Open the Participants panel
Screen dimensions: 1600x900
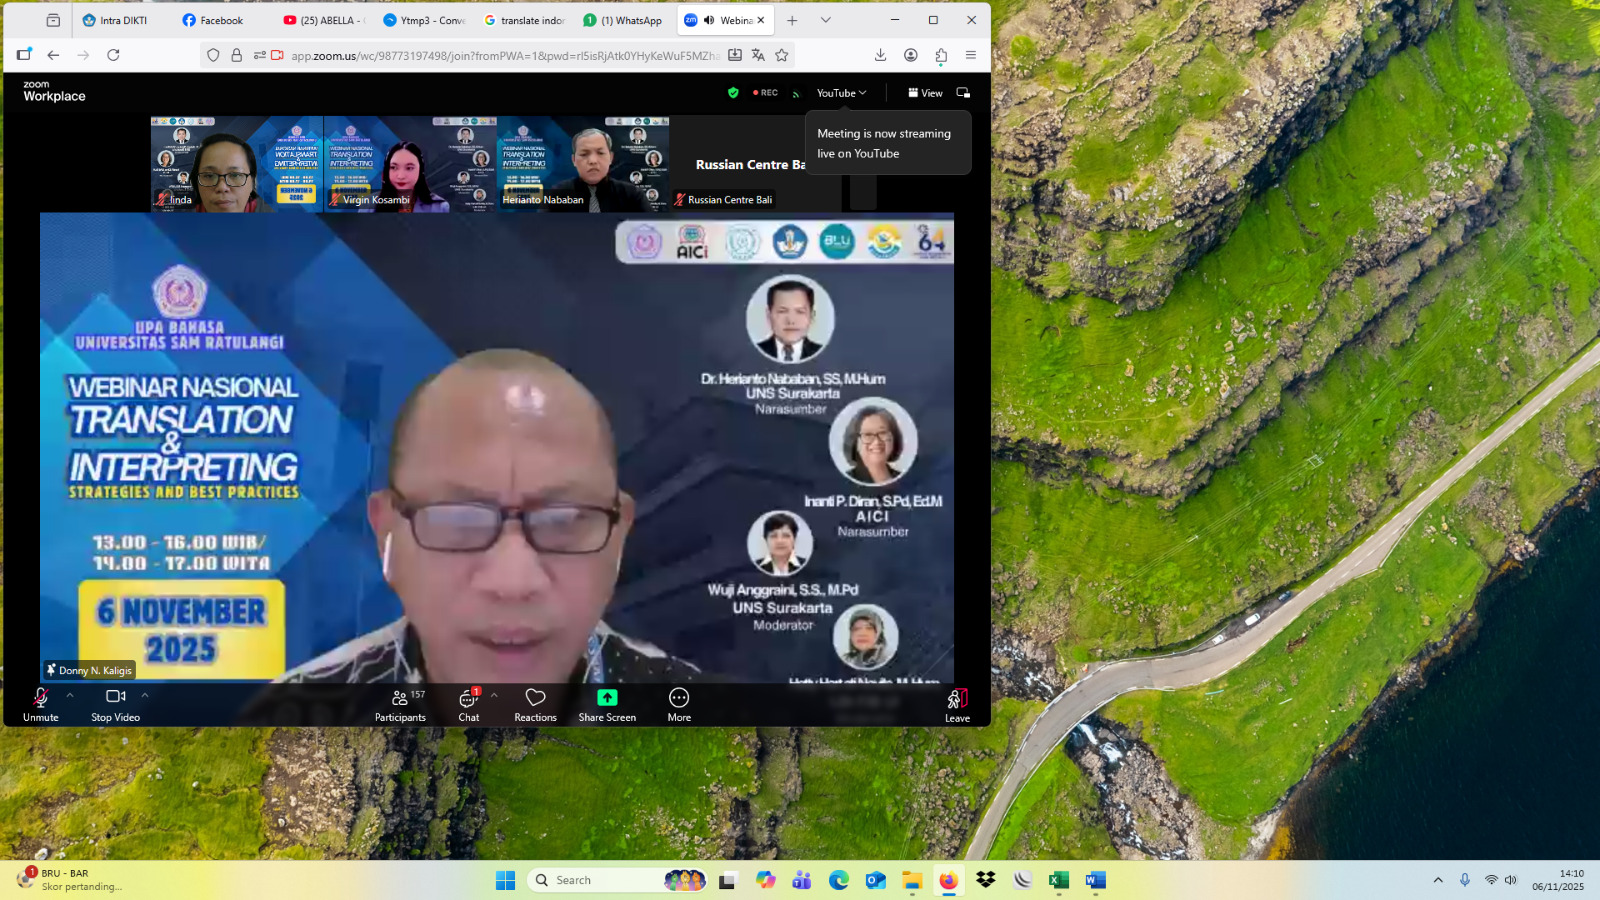click(400, 704)
